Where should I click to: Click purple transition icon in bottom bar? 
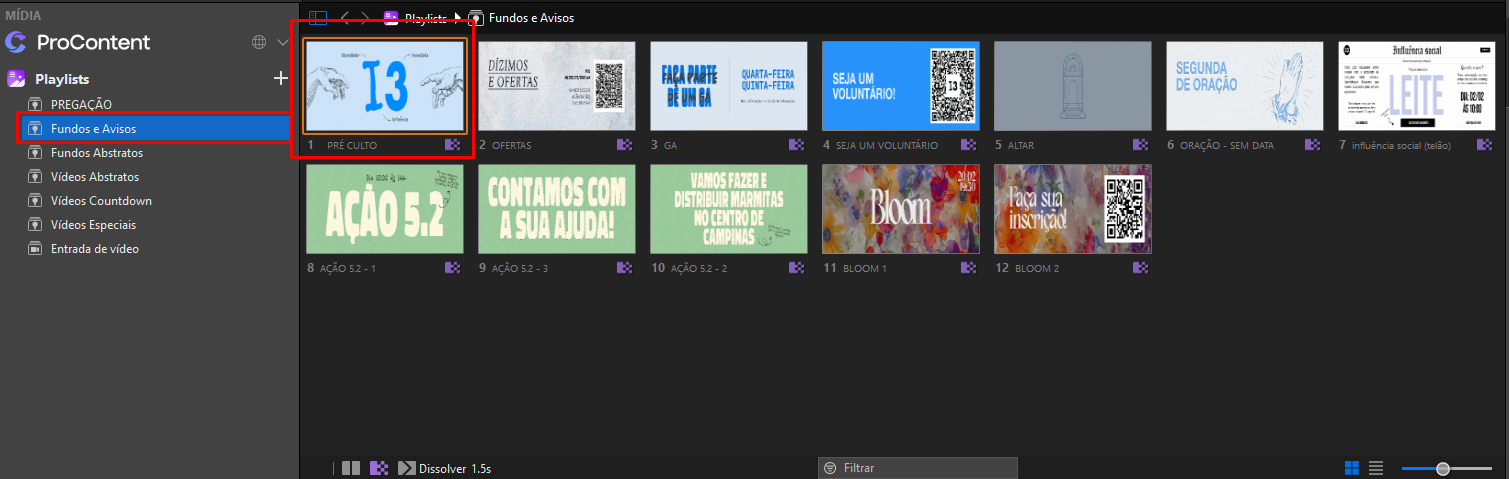click(379, 468)
